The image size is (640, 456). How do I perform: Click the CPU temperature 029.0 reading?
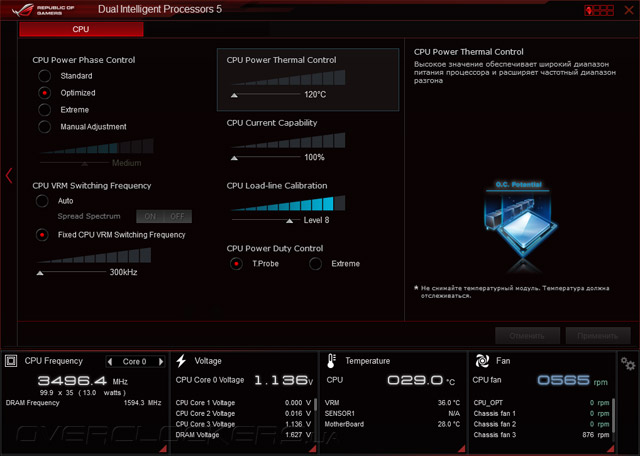[x=421, y=380]
